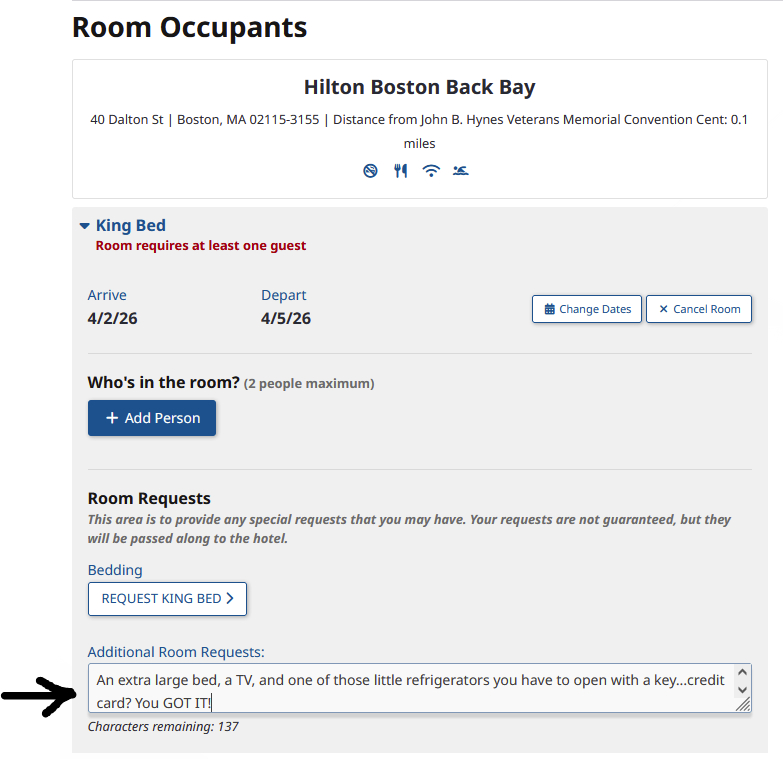This screenshot has height=759, width=783.
Task: Click the Additional Room Requests label
Action: (x=176, y=652)
